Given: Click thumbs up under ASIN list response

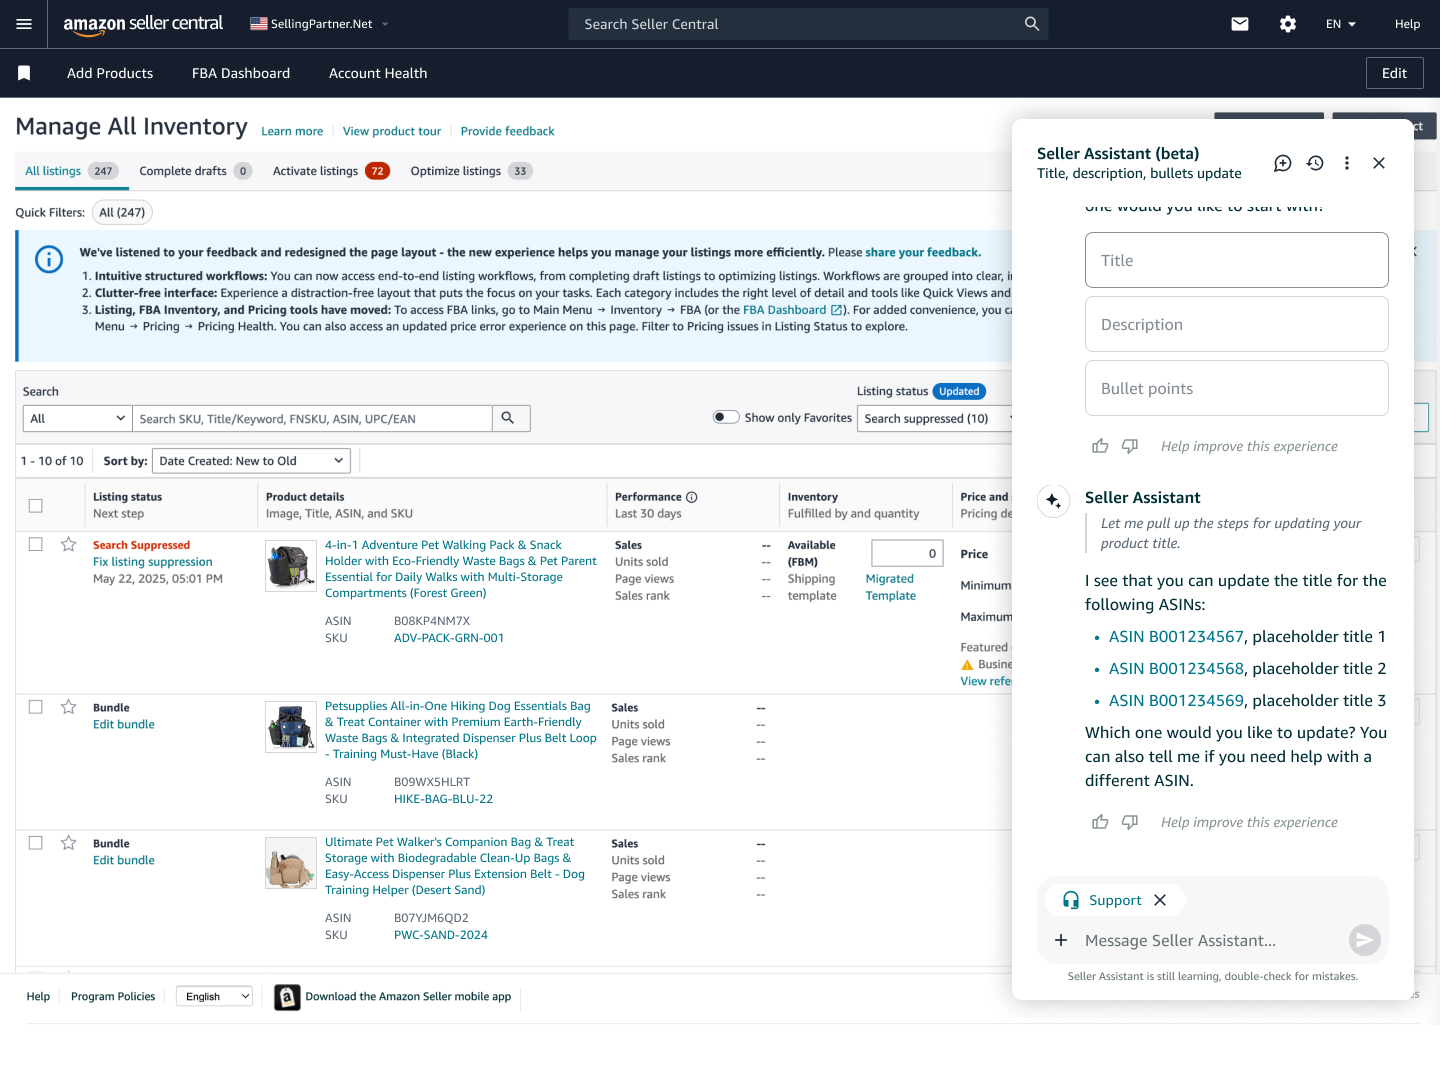Looking at the screenshot, I should coord(1100,822).
